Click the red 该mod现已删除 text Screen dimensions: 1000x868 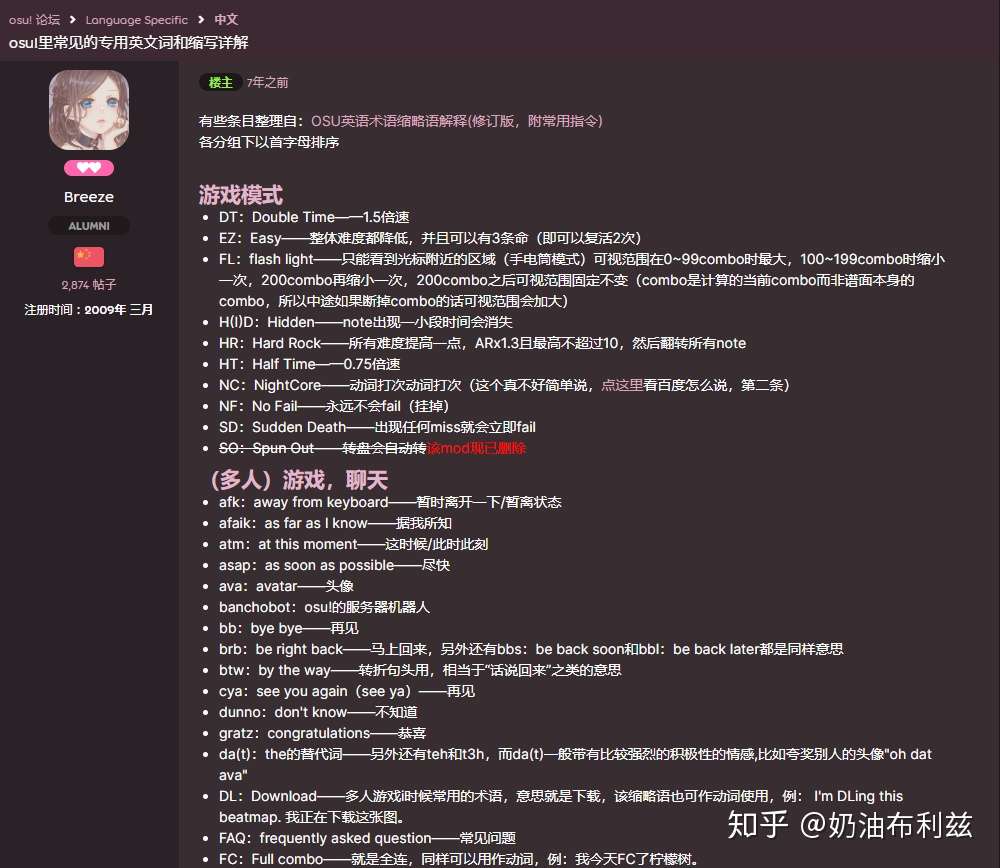pyautogui.click(x=476, y=448)
